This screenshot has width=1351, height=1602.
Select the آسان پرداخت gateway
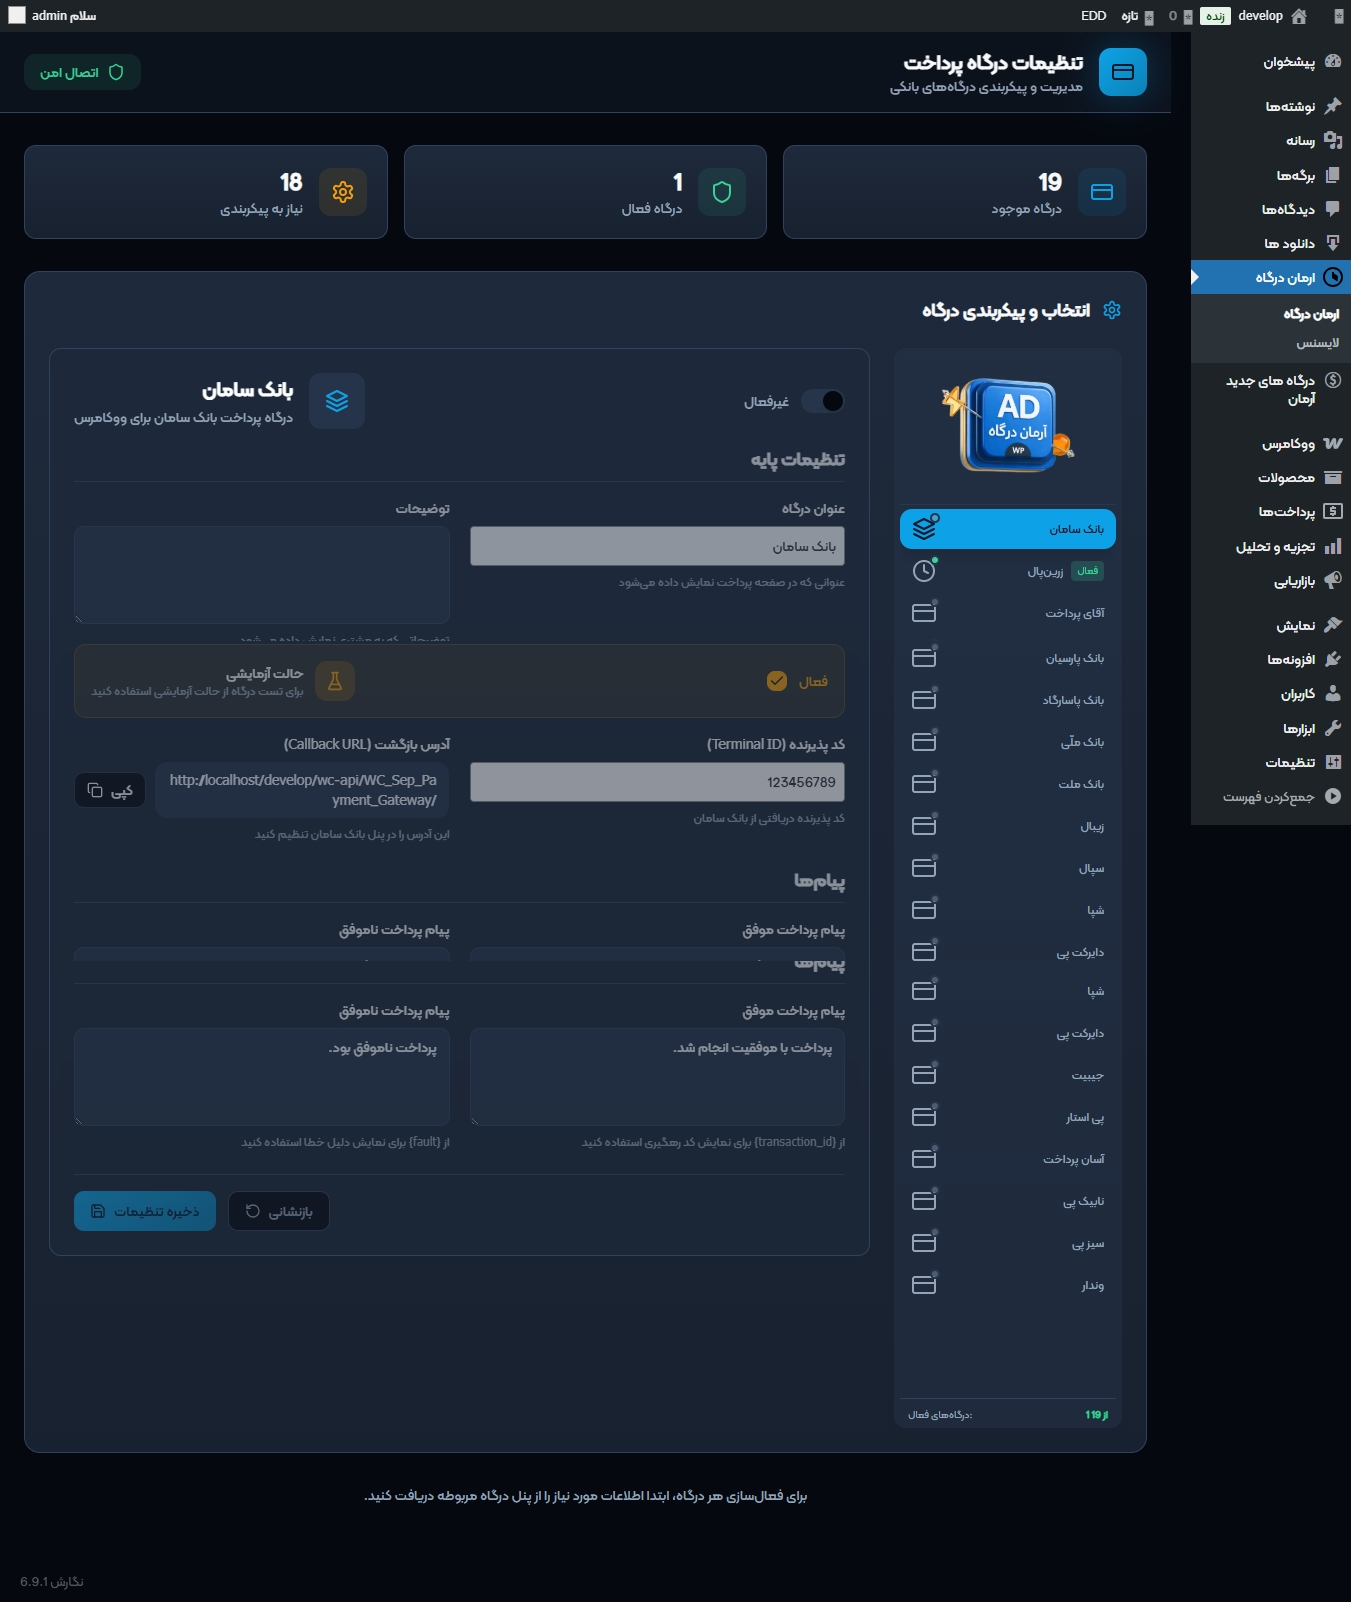point(1008,1159)
